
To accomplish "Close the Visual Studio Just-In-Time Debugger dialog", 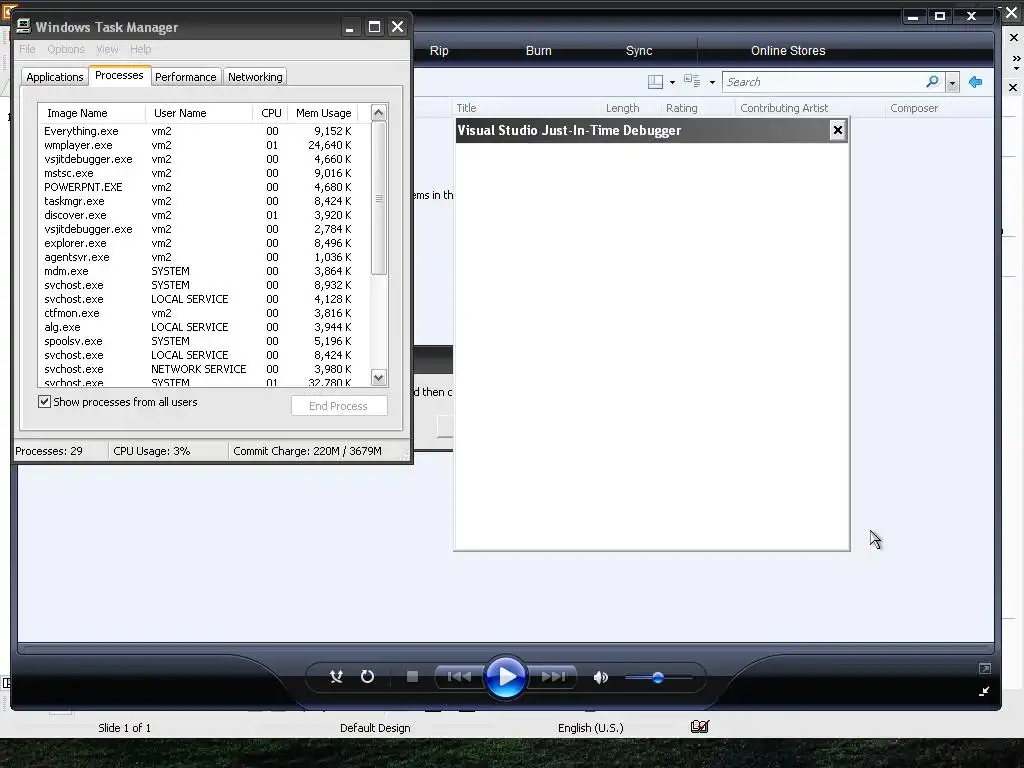I will click(x=838, y=131).
